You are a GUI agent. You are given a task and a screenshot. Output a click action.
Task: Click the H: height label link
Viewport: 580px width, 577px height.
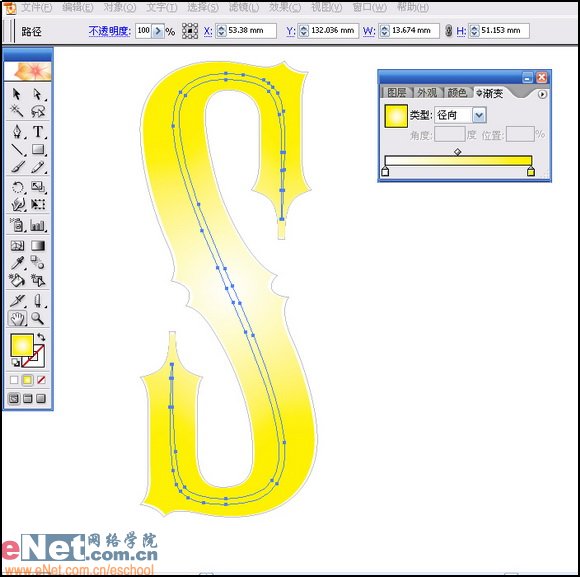click(x=461, y=31)
